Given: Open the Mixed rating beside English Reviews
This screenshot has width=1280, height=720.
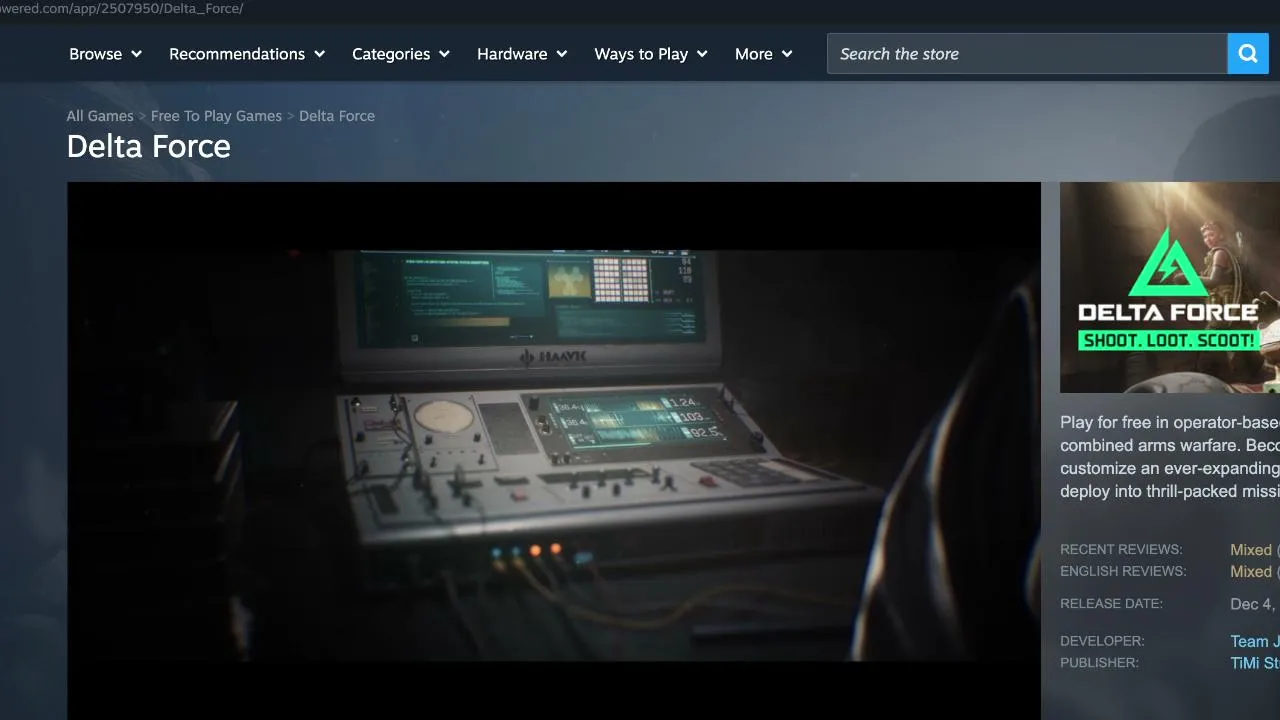Looking at the screenshot, I should click(x=1251, y=572).
